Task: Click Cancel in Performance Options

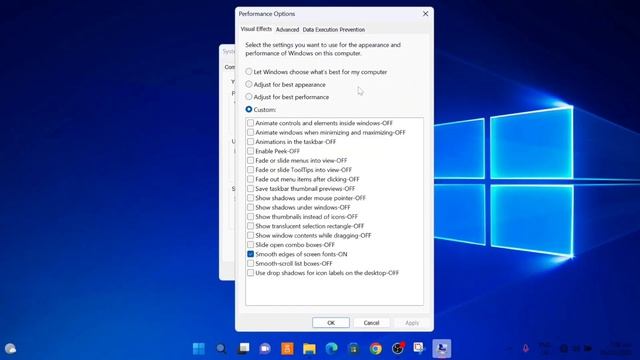Action: tap(371, 322)
